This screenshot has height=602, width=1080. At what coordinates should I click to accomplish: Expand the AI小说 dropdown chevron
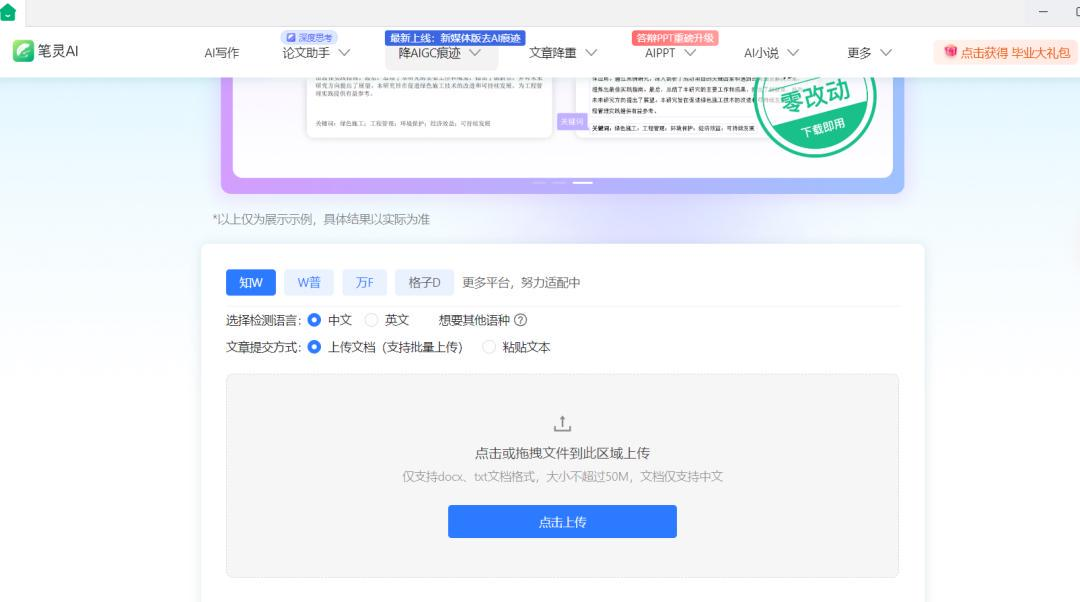[793, 53]
